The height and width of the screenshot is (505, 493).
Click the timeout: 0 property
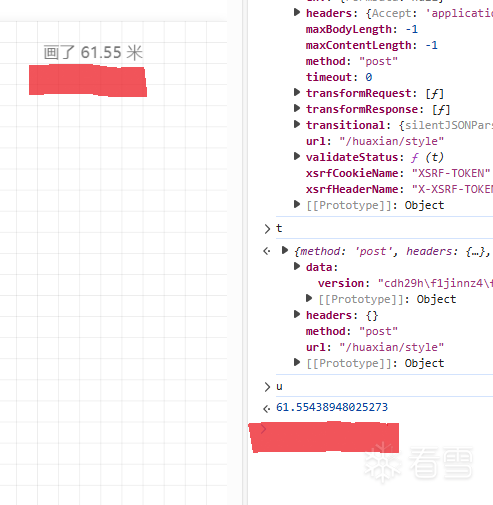click(x=339, y=77)
